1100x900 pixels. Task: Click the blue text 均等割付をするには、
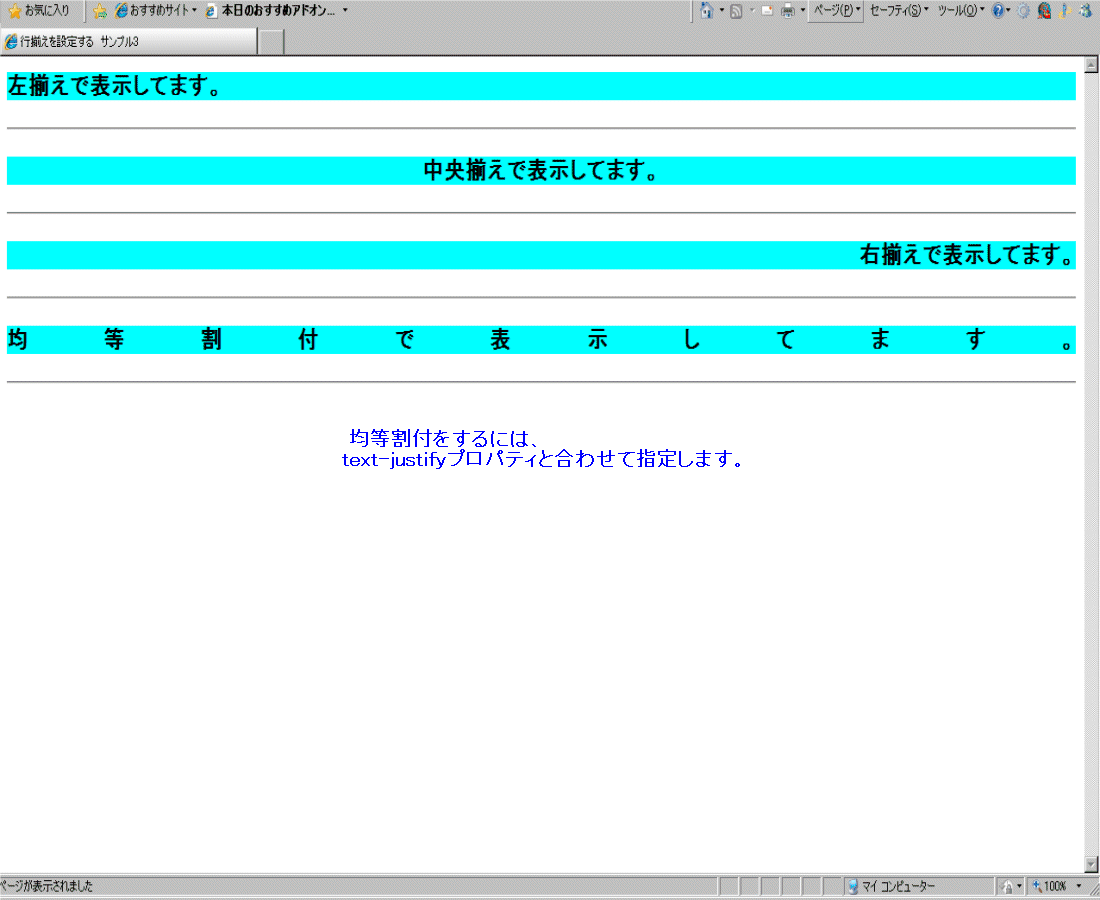point(445,438)
